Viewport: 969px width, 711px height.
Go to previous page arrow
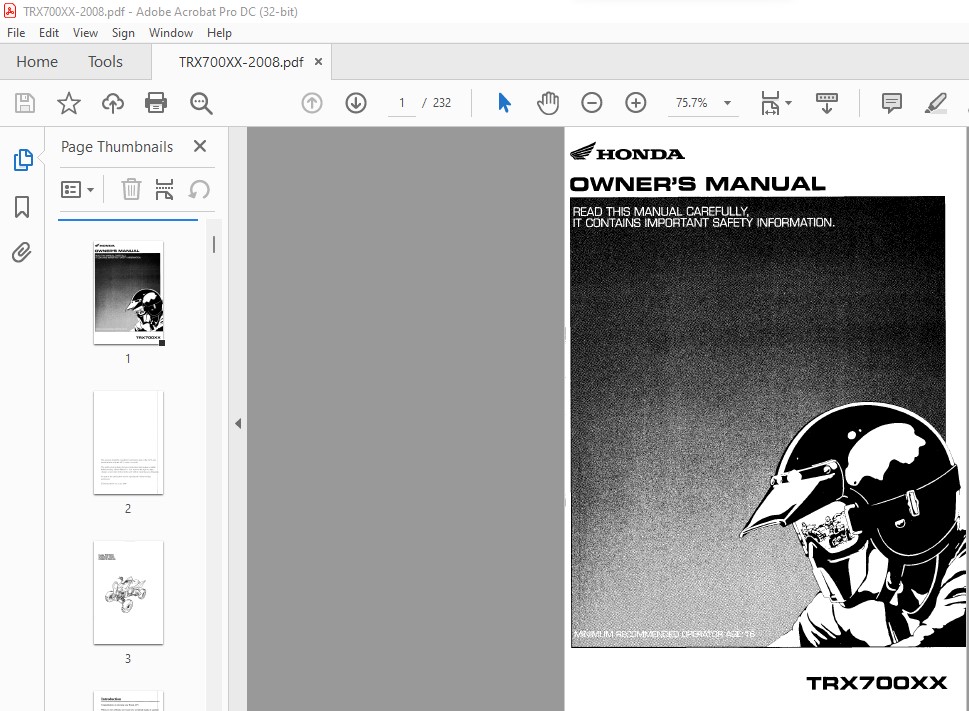(x=312, y=103)
